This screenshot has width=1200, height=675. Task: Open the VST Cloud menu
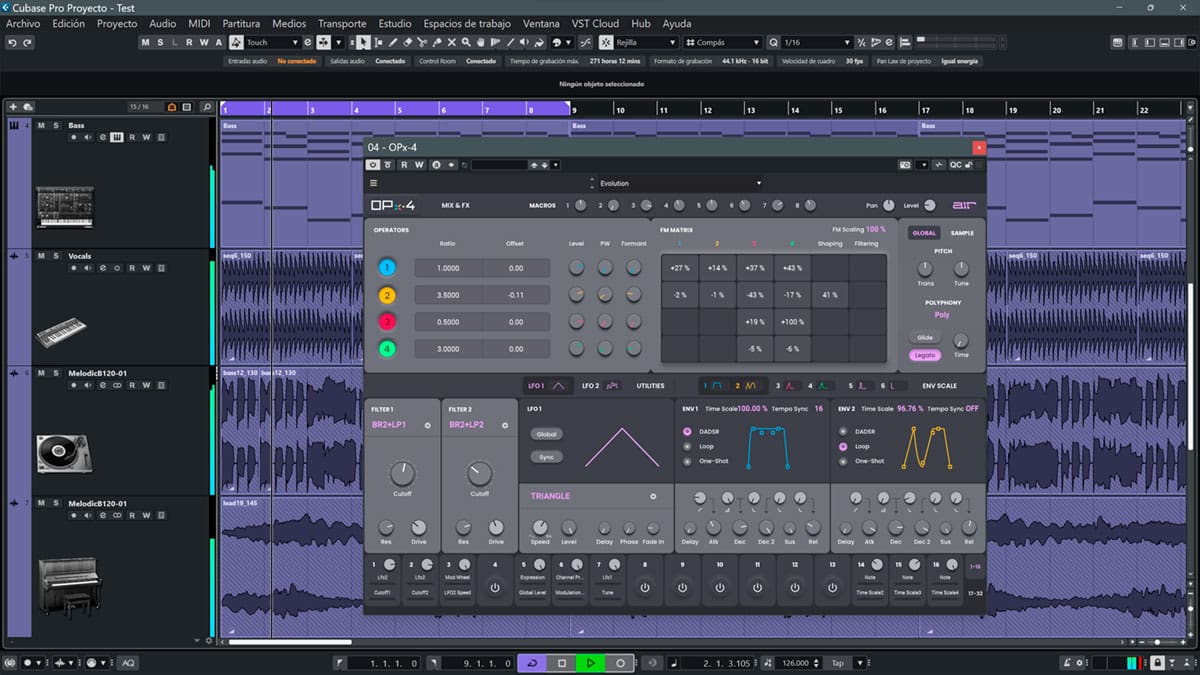point(595,23)
